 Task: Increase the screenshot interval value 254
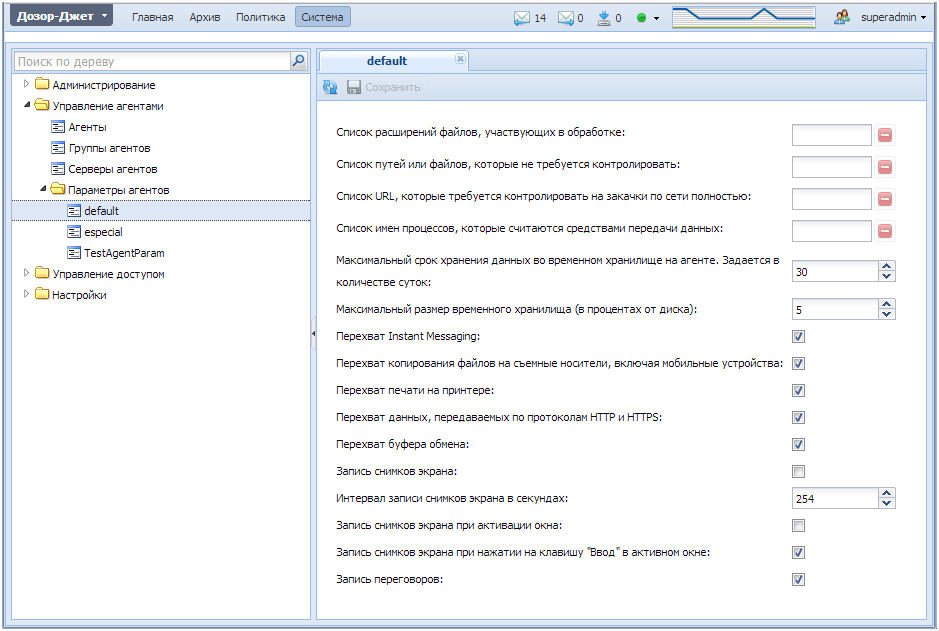(887, 493)
